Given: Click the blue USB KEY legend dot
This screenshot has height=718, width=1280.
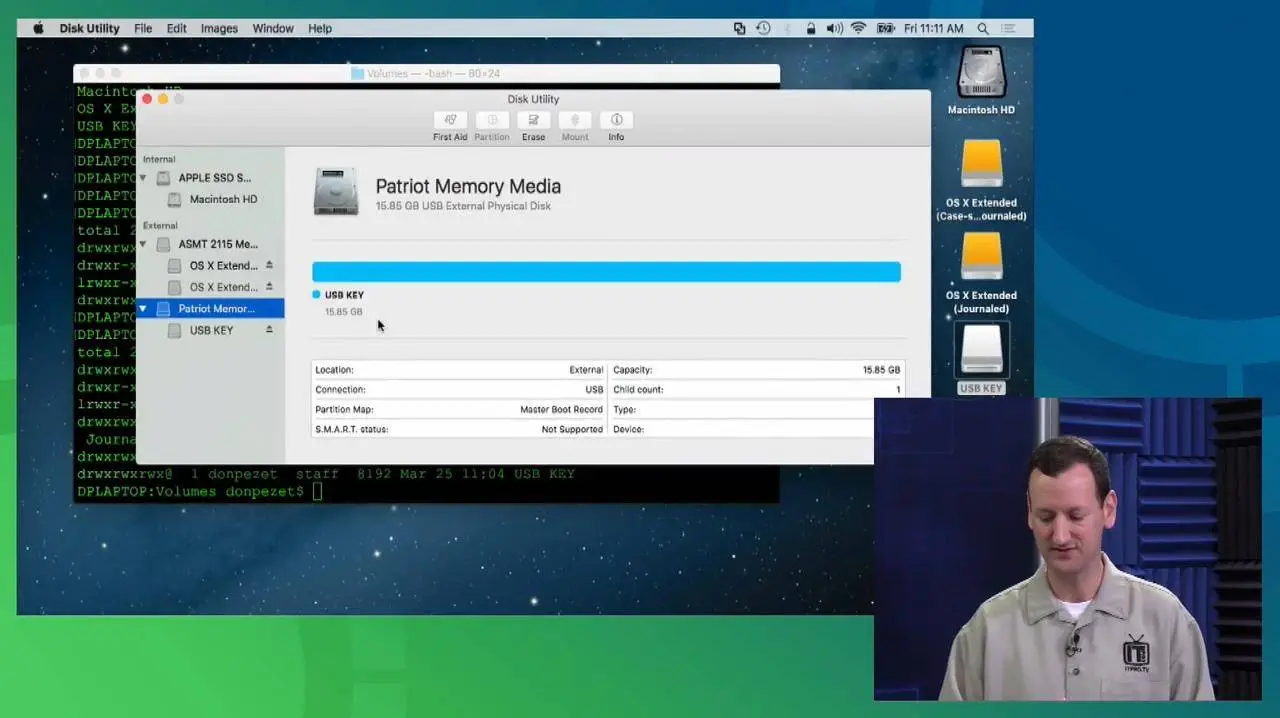Looking at the screenshot, I should tap(316, 295).
